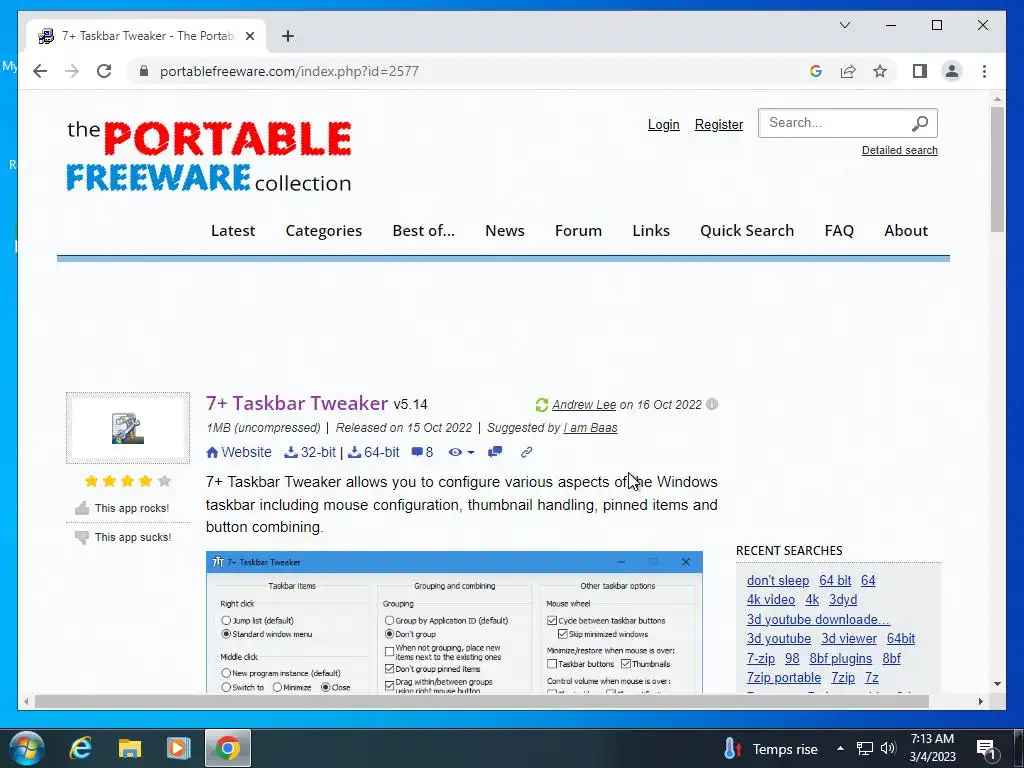
Task: Open the app Website home link
Action: (x=238, y=452)
